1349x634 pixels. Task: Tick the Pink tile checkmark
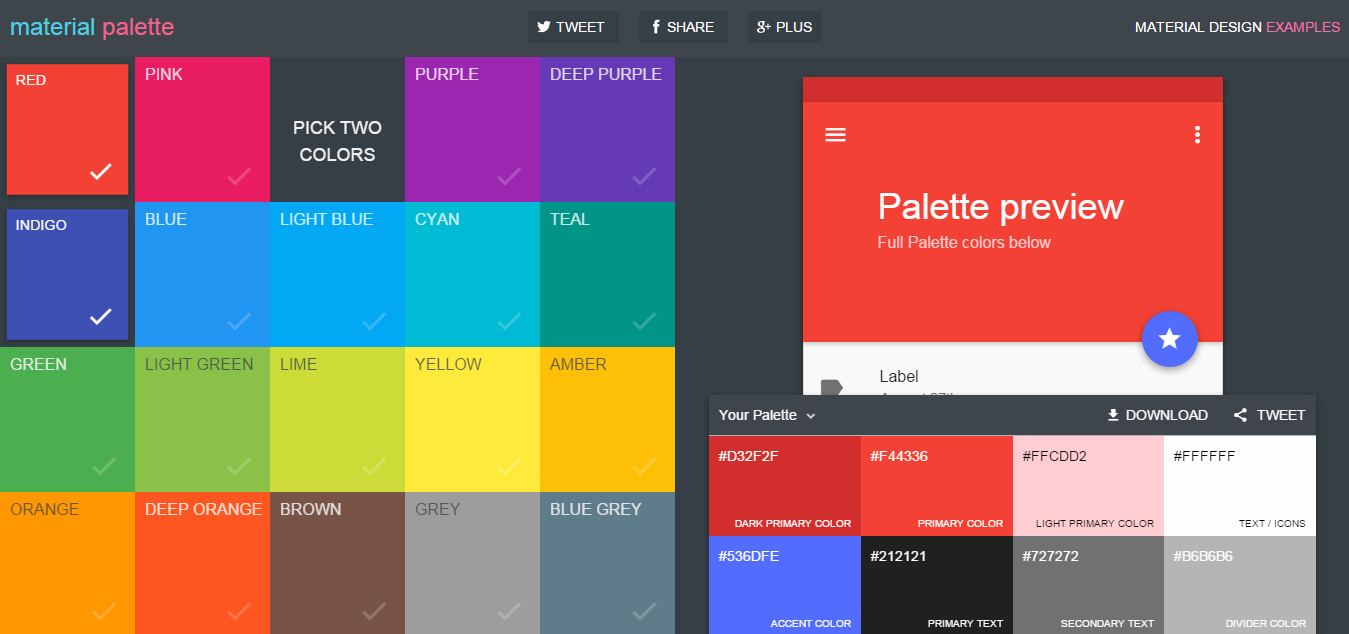[x=239, y=177]
